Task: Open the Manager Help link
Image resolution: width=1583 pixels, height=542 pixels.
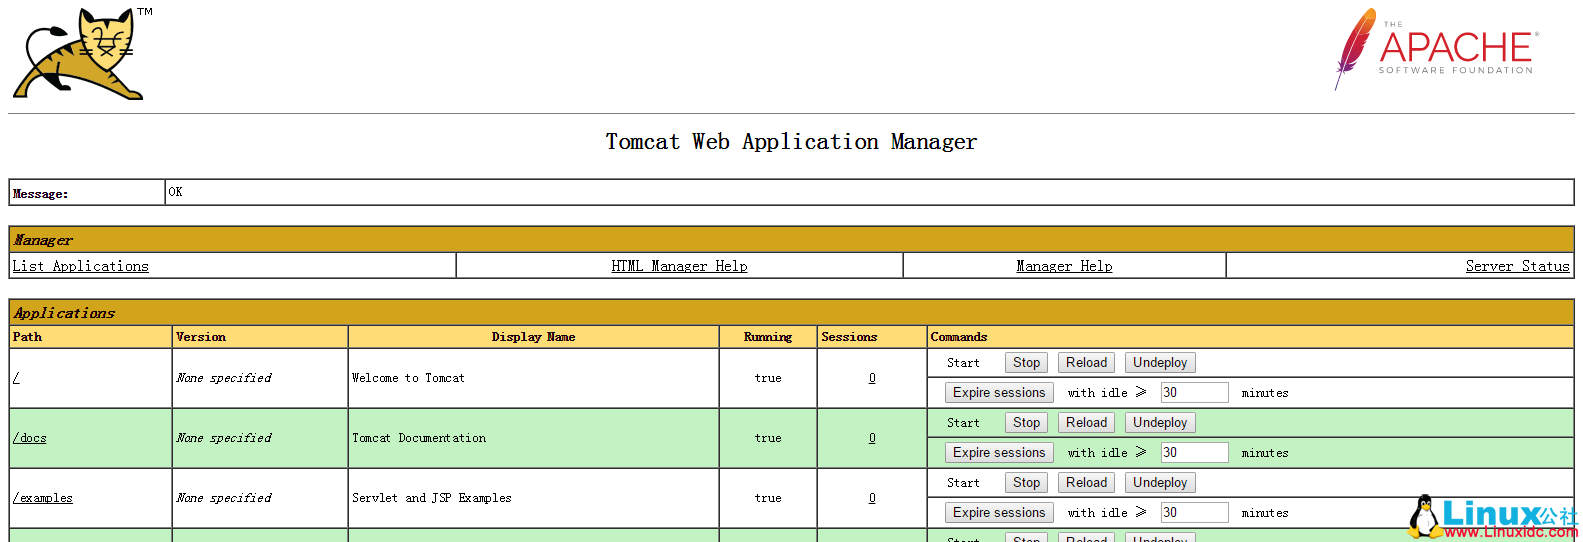Action: tap(1064, 266)
